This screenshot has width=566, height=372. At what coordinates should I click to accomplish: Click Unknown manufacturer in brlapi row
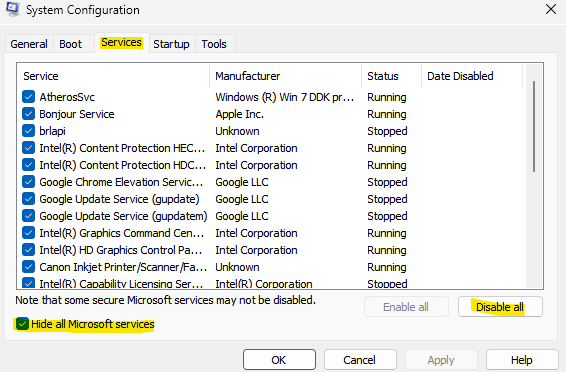[x=237, y=131]
